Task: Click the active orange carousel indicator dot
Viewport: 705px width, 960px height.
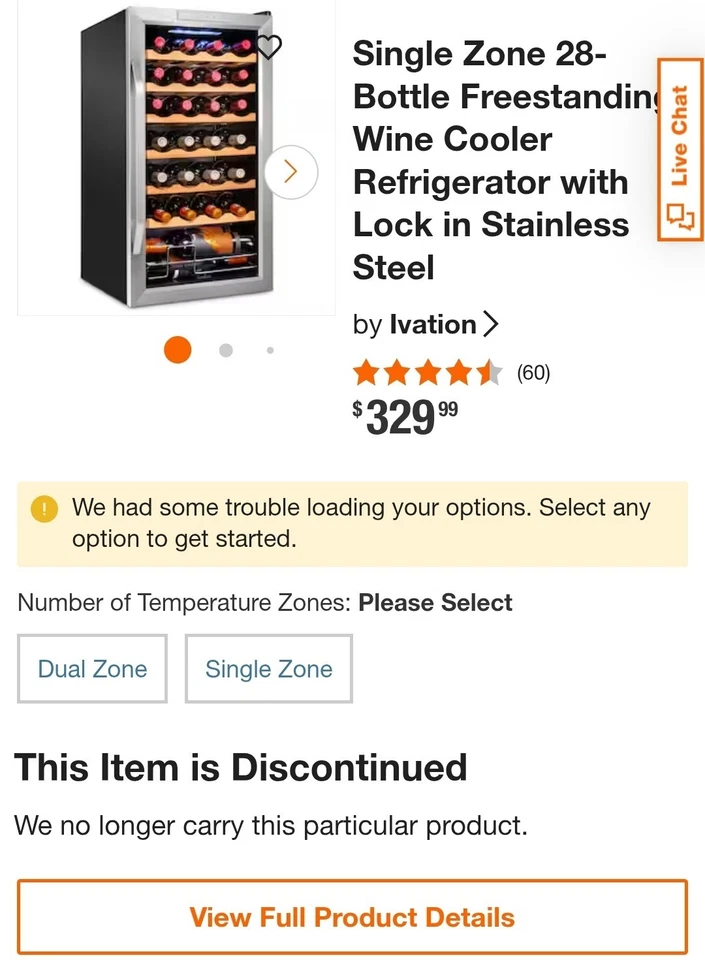Action: tap(177, 350)
